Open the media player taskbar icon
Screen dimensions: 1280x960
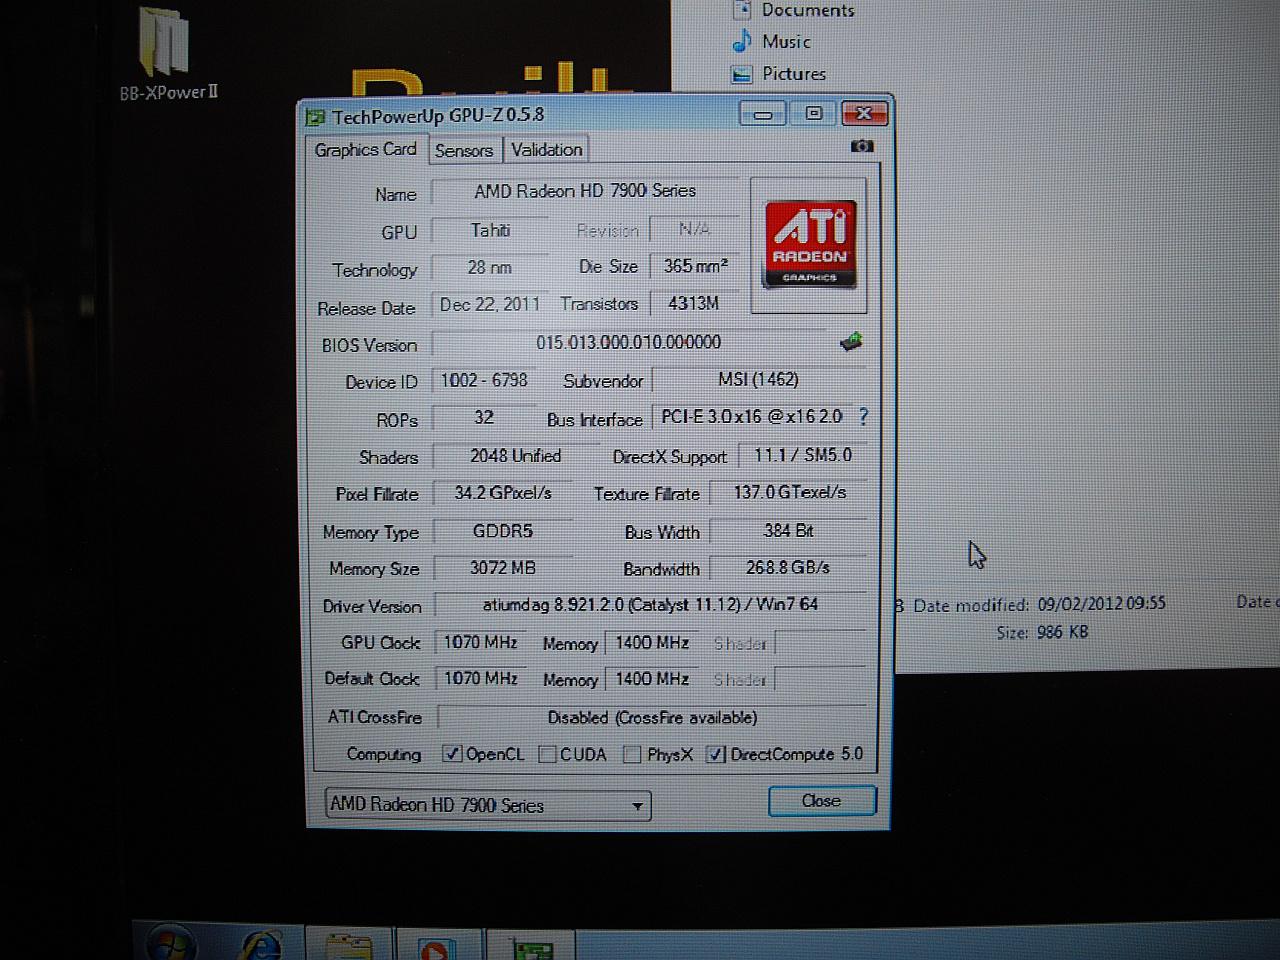438,946
